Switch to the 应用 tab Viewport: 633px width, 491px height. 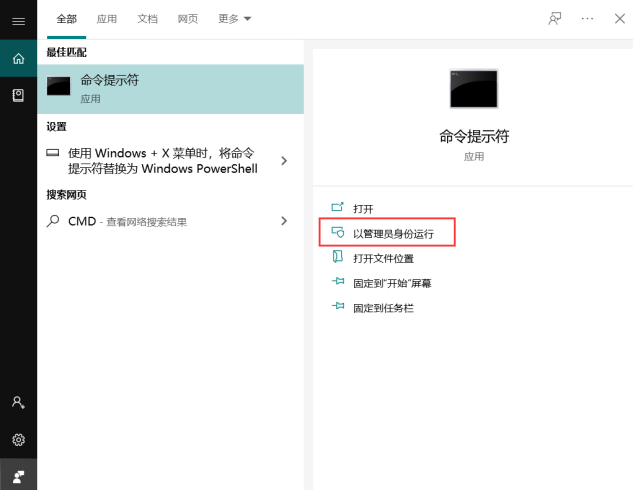pyautogui.click(x=107, y=19)
